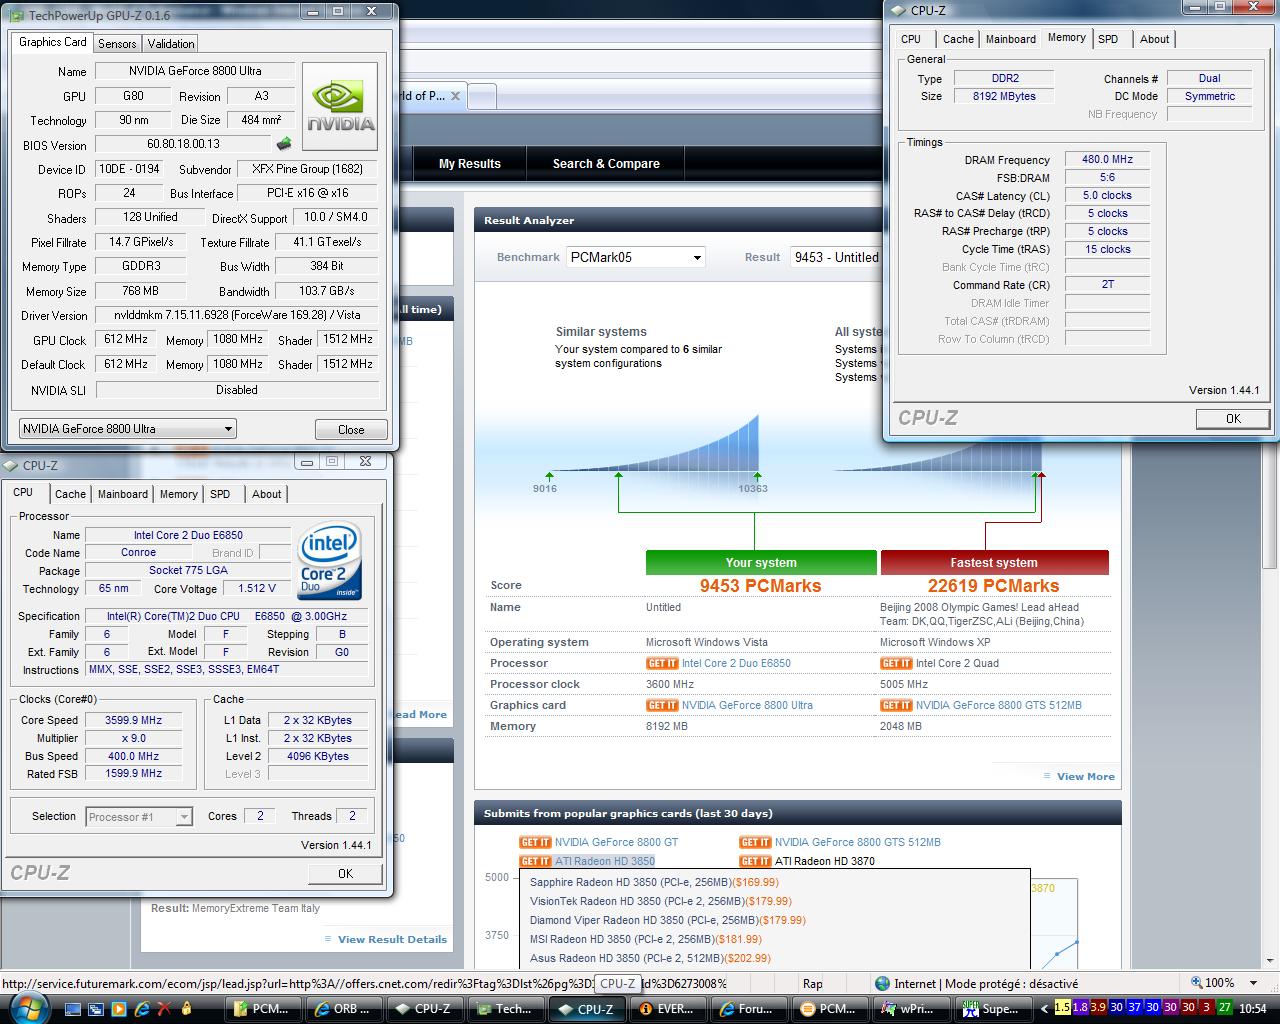Click OK in the CPU-Z memory window
The width and height of the screenshot is (1280, 1024).
(x=1233, y=419)
